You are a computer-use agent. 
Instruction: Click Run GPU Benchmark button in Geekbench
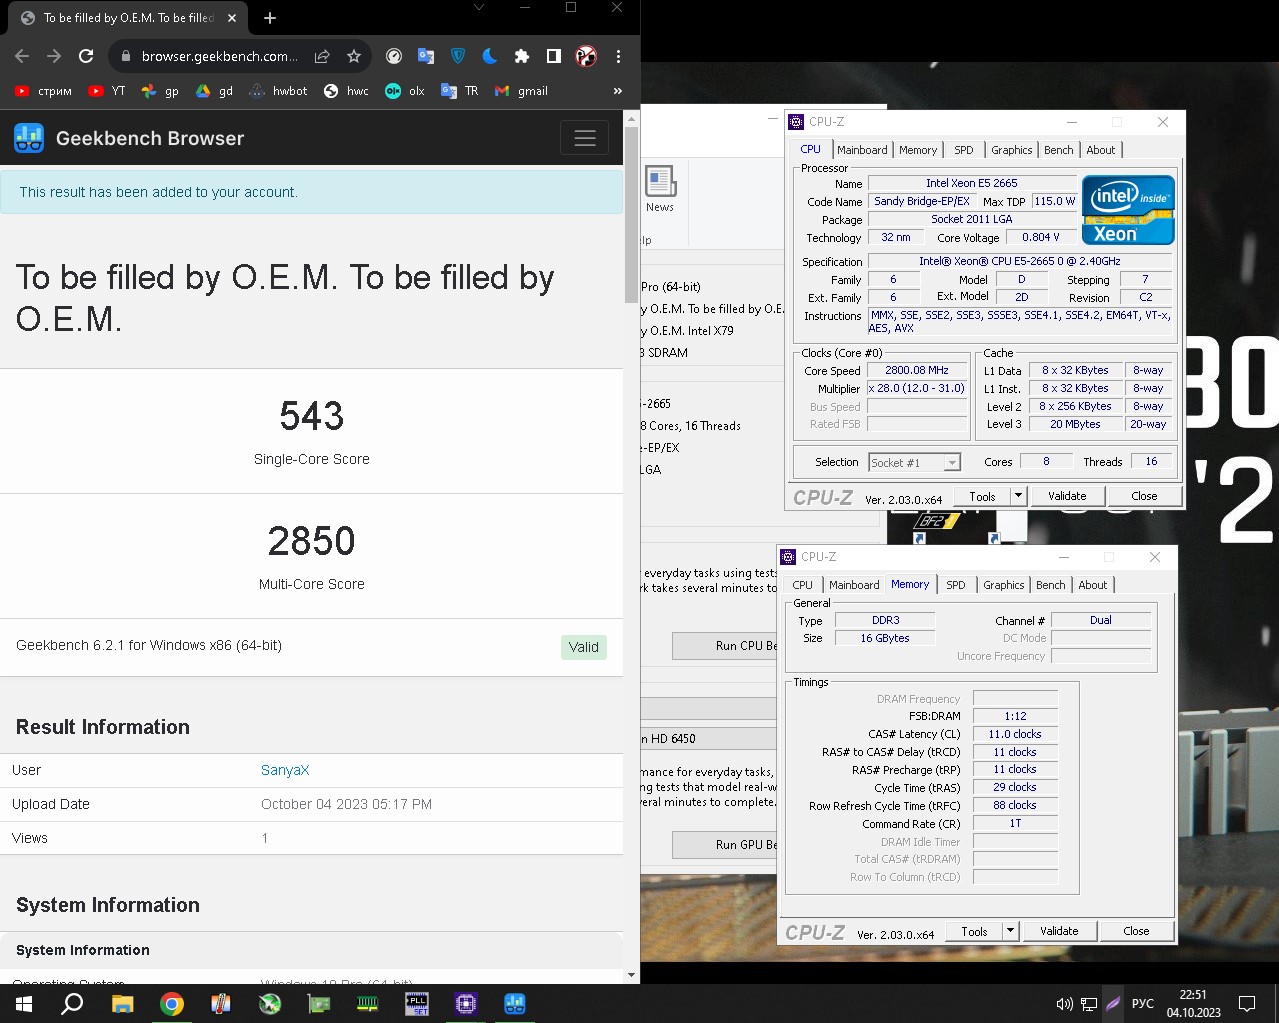(x=725, y=845)
